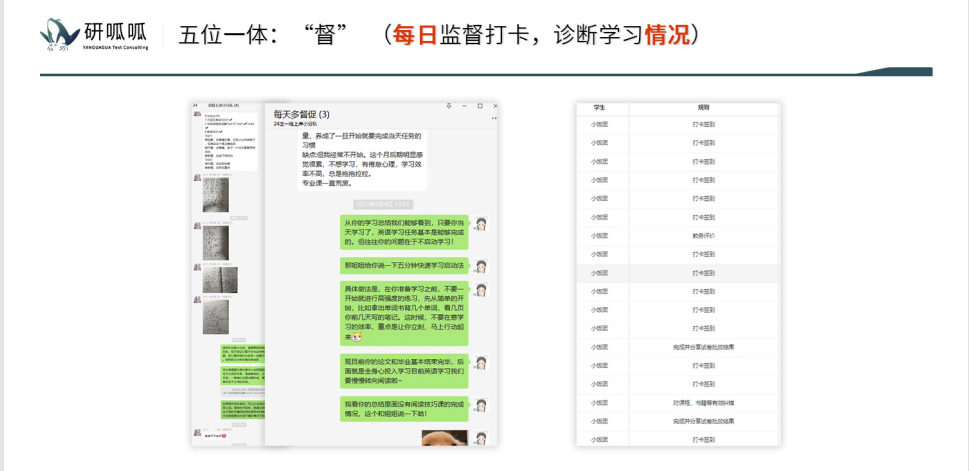969x471 pixels.
Task: Click the 2023年5月4日 13:51 timestamp
Action: 383,204
